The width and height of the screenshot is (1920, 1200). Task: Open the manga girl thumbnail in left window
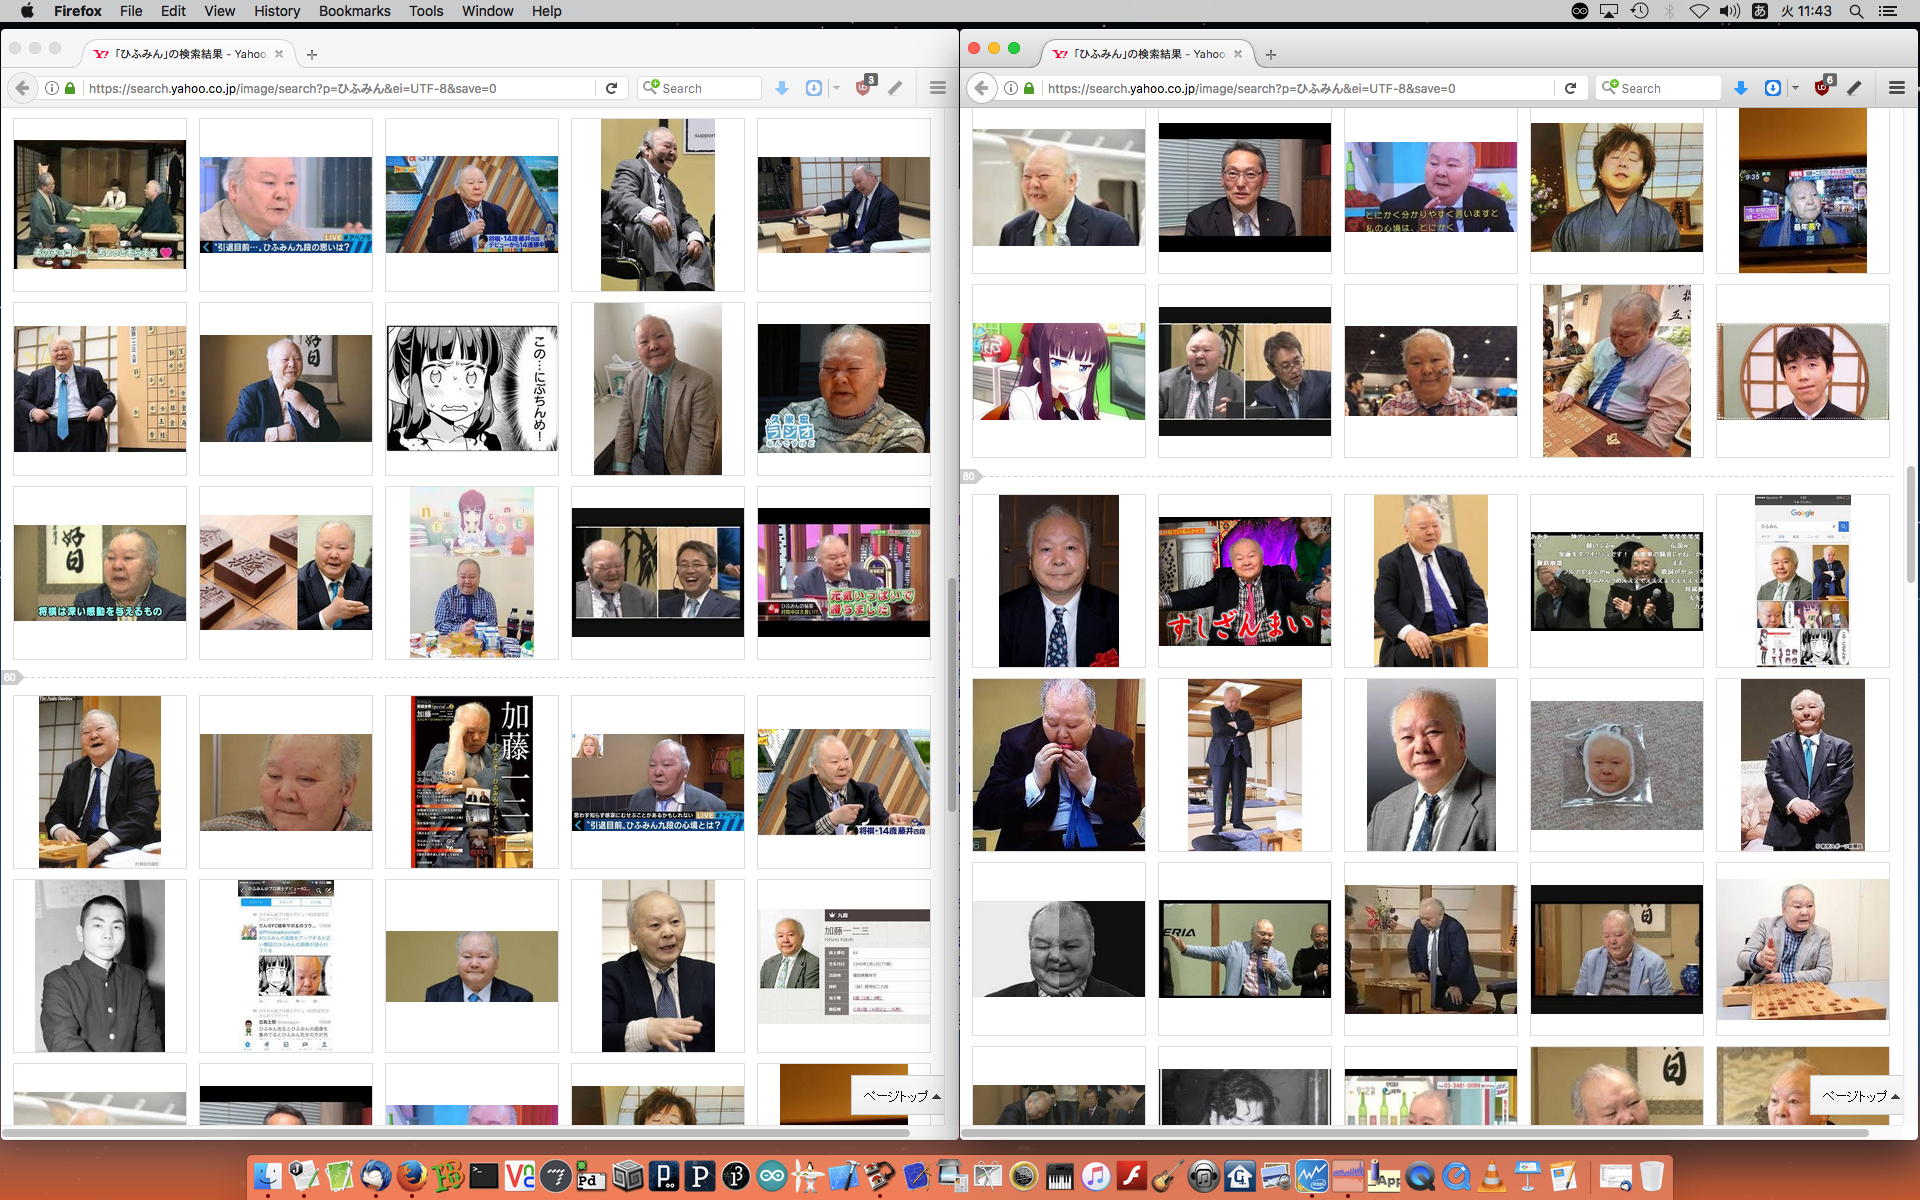(x=472, y=389)
